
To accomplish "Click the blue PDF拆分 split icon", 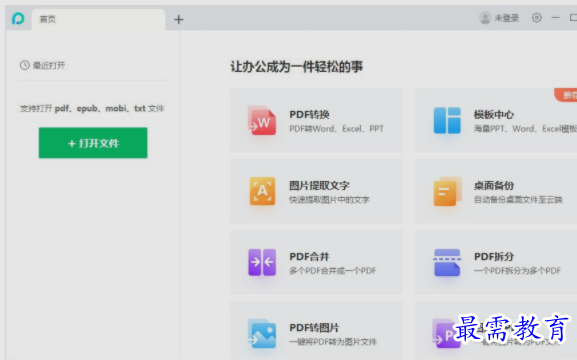I will [447, 262].
